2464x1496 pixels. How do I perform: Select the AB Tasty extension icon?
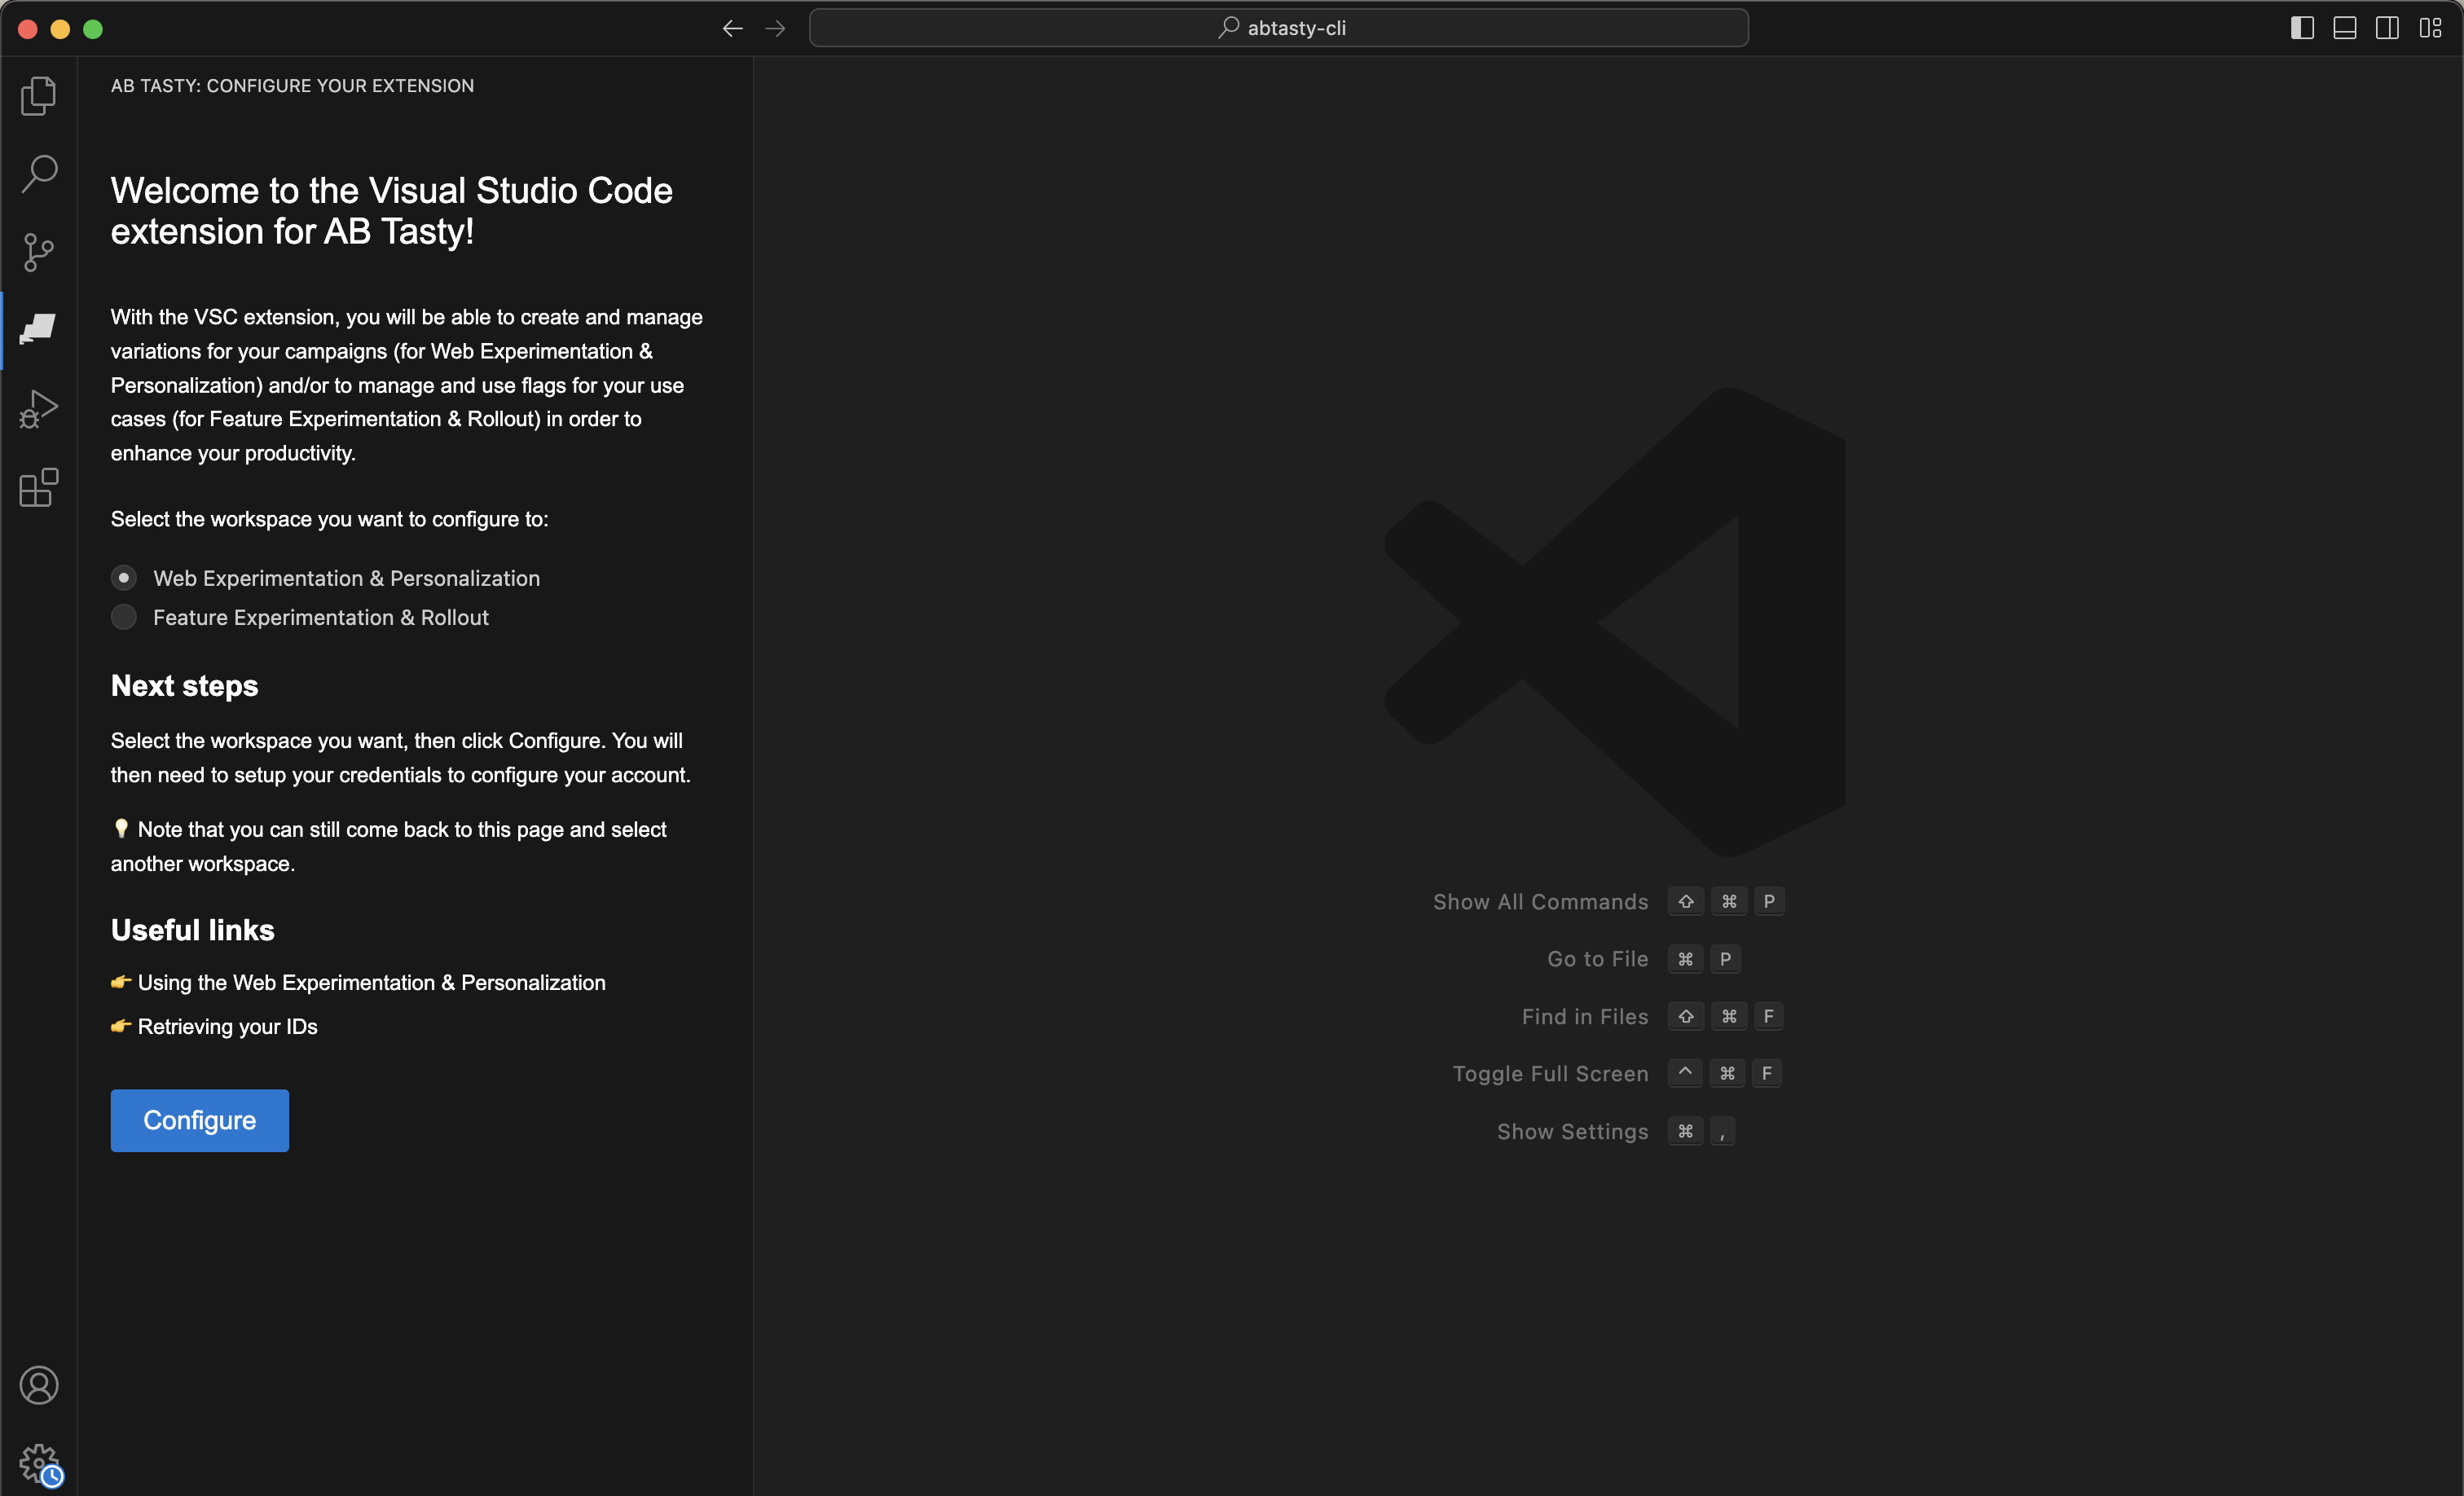click(39, 329)
